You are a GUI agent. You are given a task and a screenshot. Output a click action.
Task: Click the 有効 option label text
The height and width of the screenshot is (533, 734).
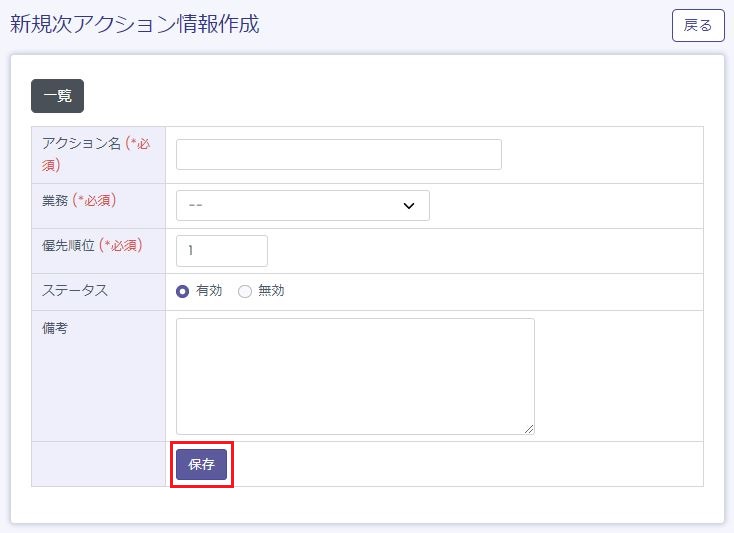click(x=209, y=291)
